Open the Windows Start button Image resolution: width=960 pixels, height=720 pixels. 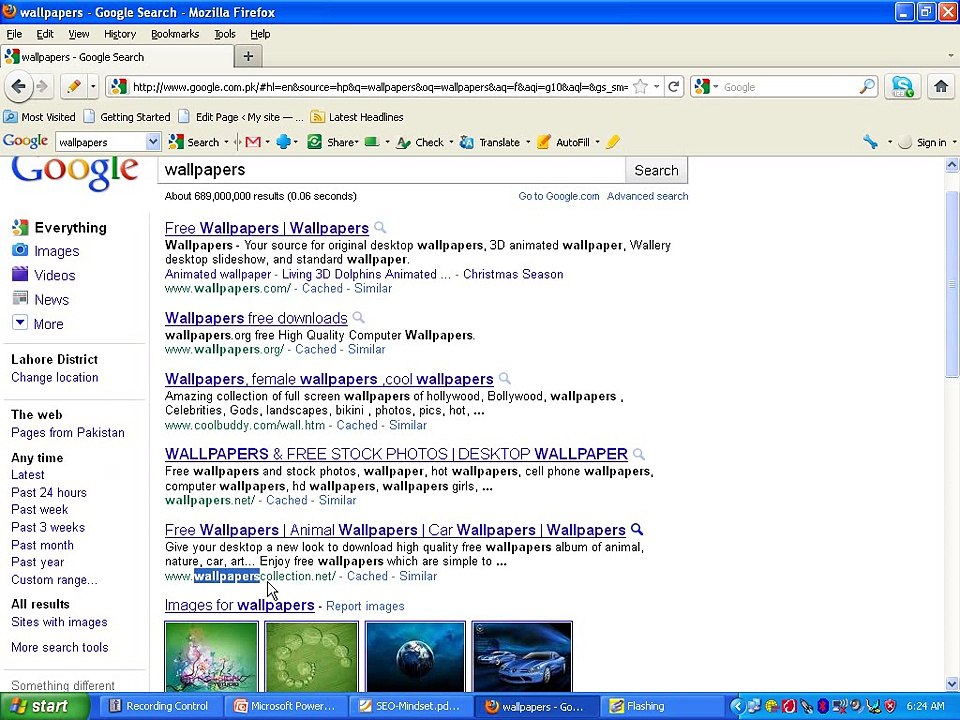(x=45, y=706)
